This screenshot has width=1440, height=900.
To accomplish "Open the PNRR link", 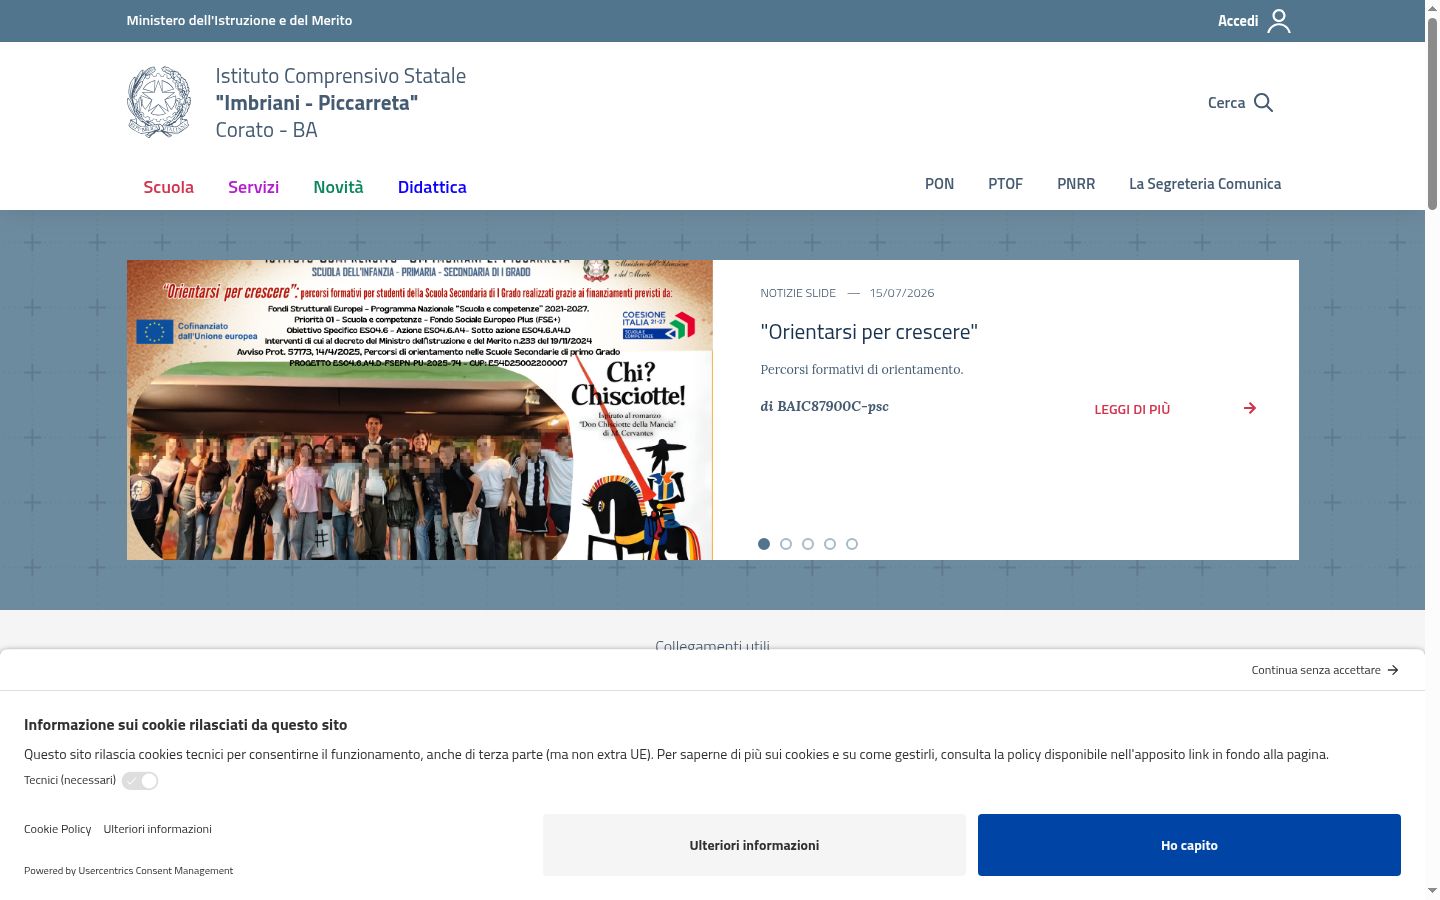I will coord(1076,184).
